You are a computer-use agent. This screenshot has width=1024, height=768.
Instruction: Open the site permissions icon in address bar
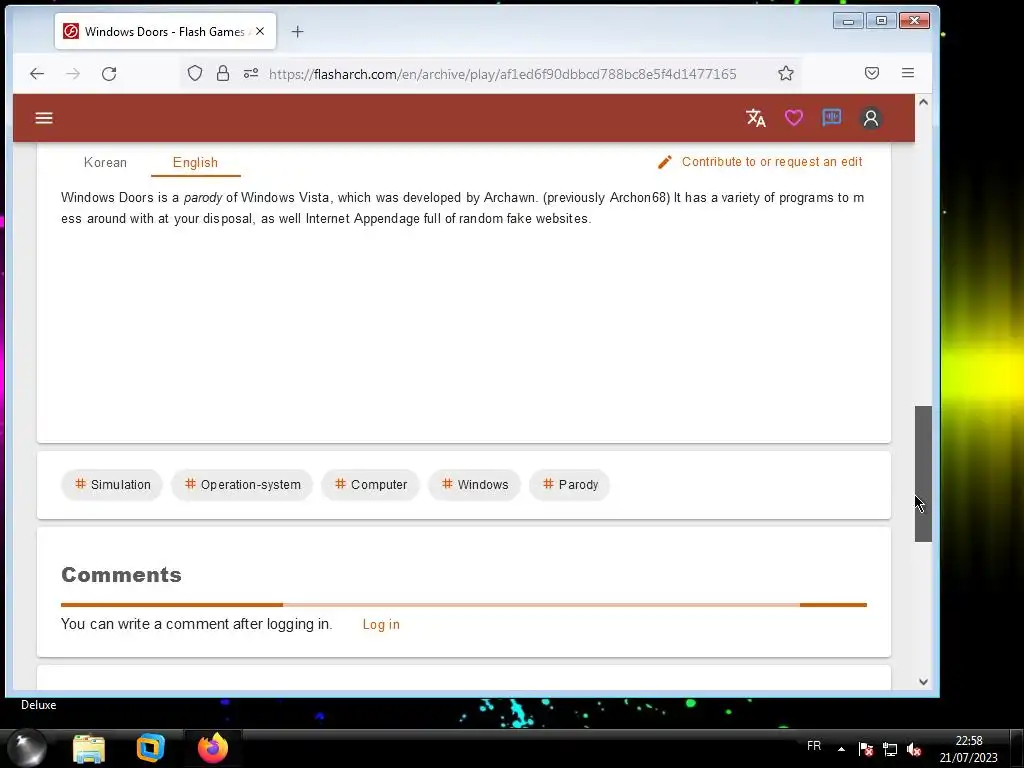pos(251,73)
